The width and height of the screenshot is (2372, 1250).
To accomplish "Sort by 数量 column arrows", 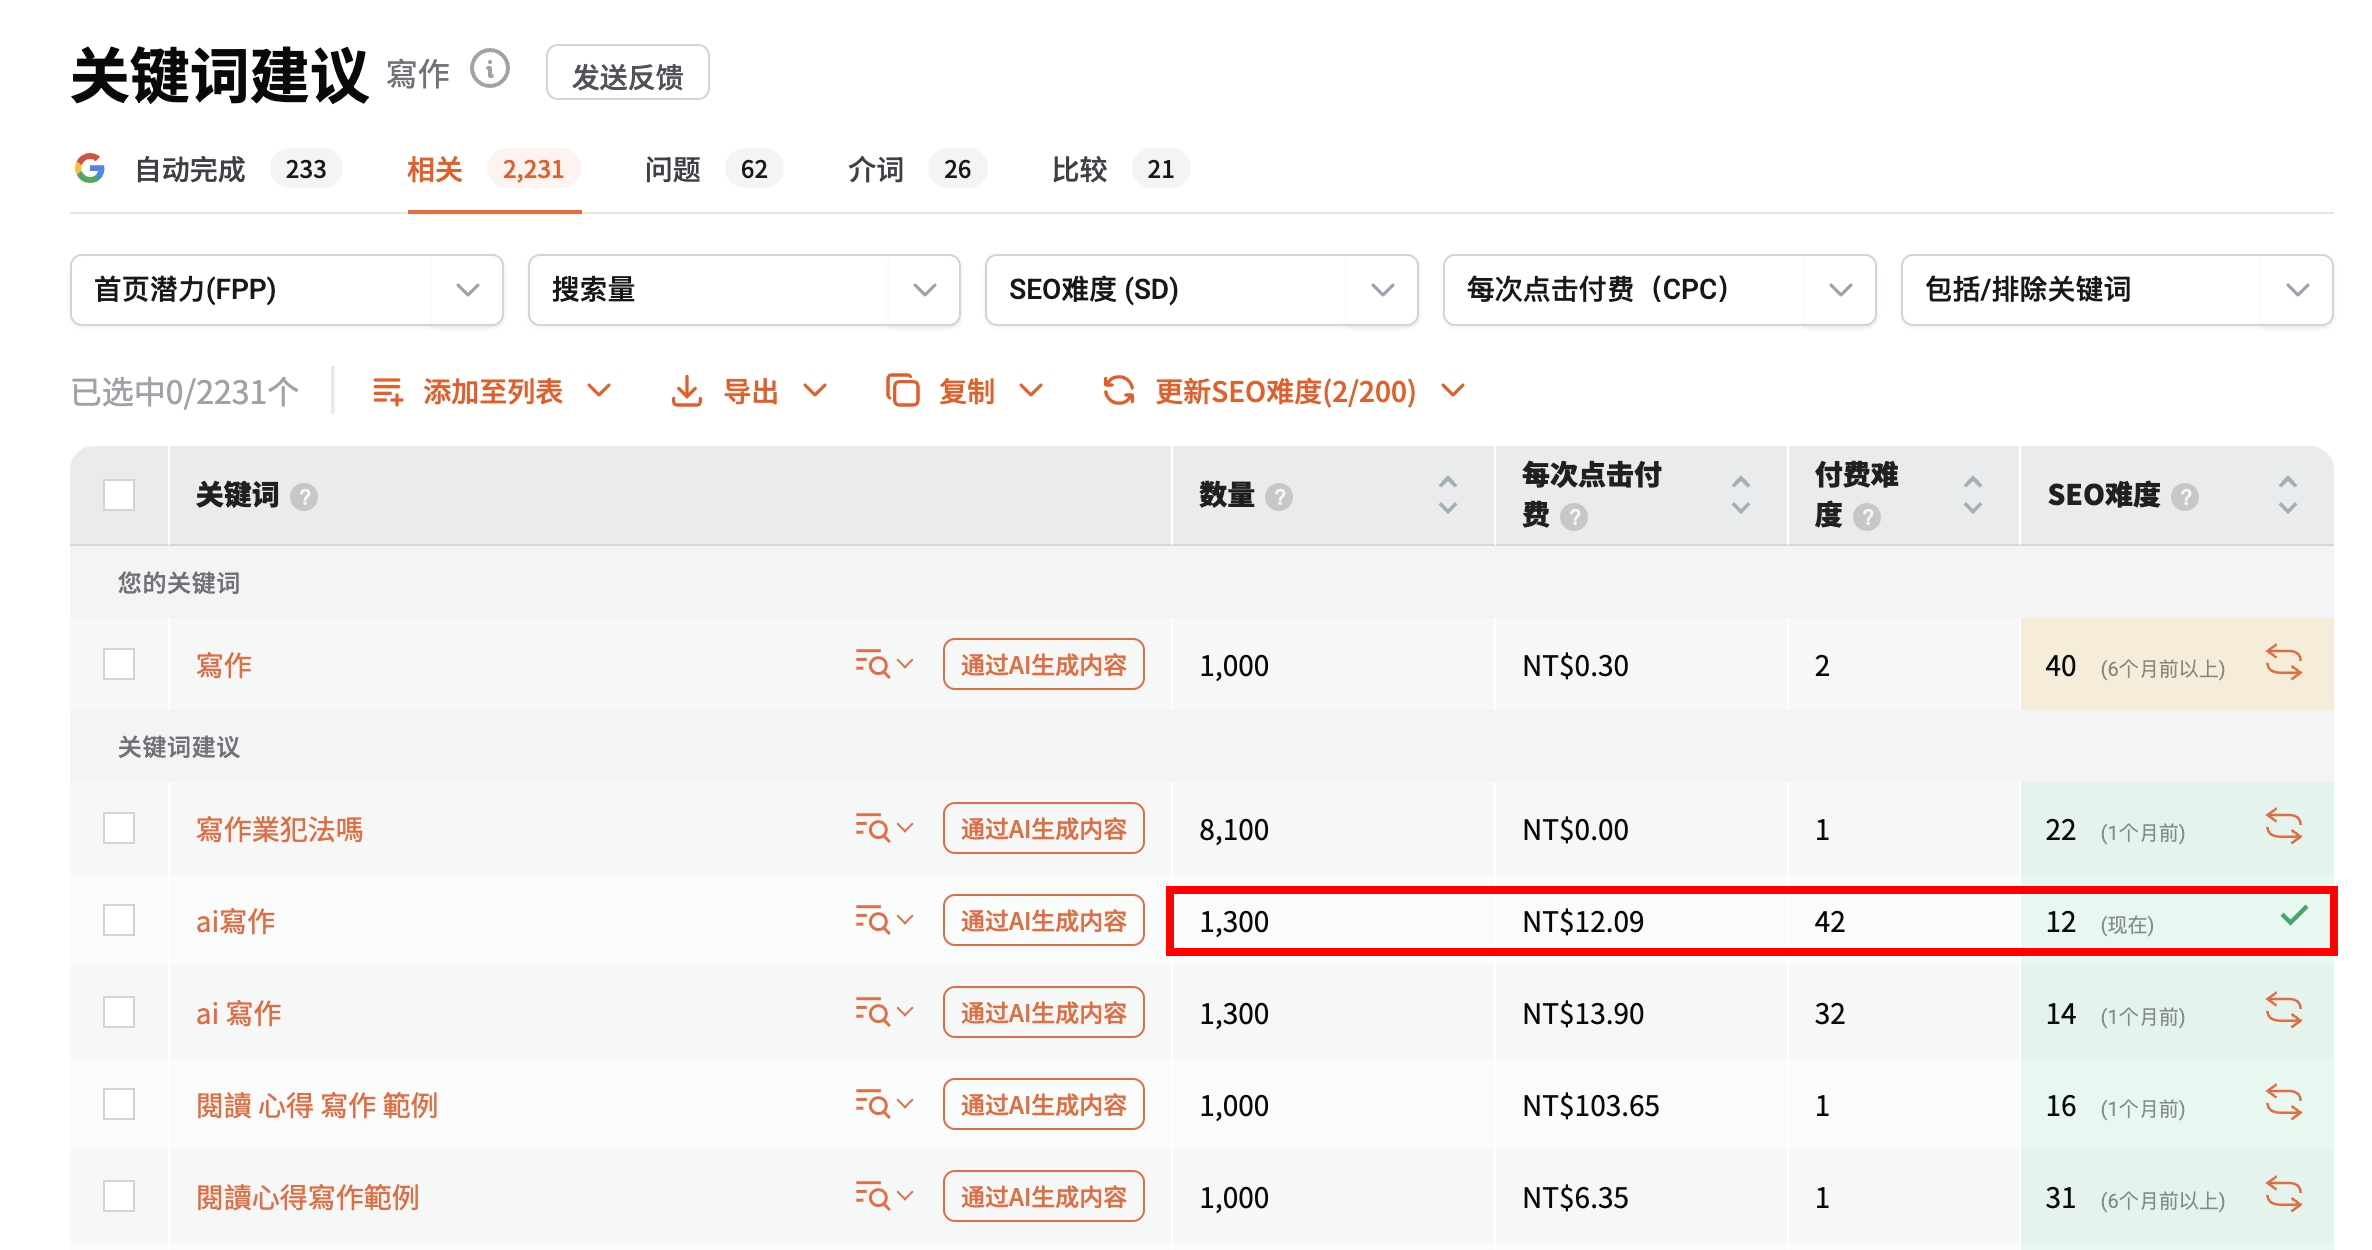I will [x=1448, y=495].
